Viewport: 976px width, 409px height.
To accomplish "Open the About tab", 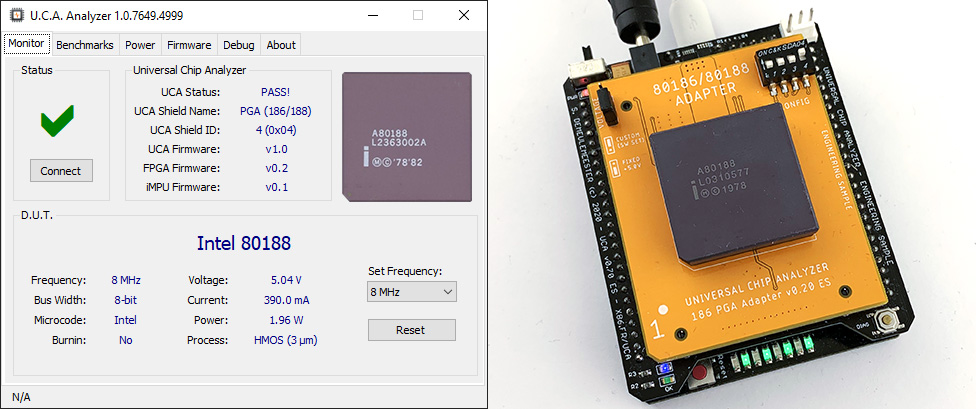I will (281, 45).
